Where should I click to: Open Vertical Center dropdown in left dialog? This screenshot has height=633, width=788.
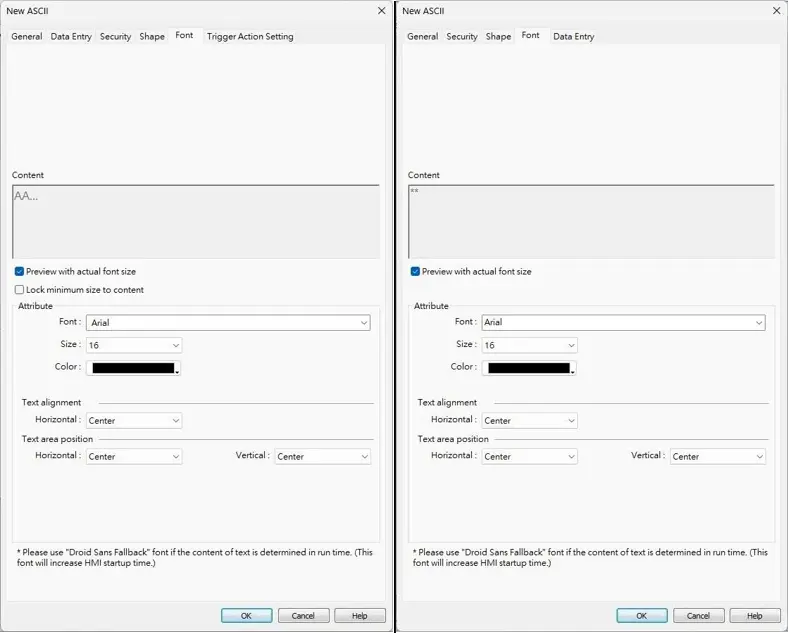click(323, 457)
